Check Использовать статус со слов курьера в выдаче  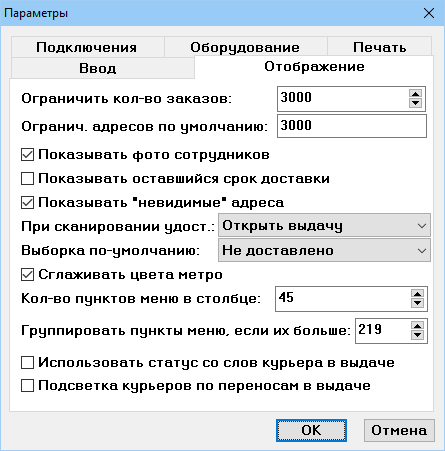coord(27,362)
